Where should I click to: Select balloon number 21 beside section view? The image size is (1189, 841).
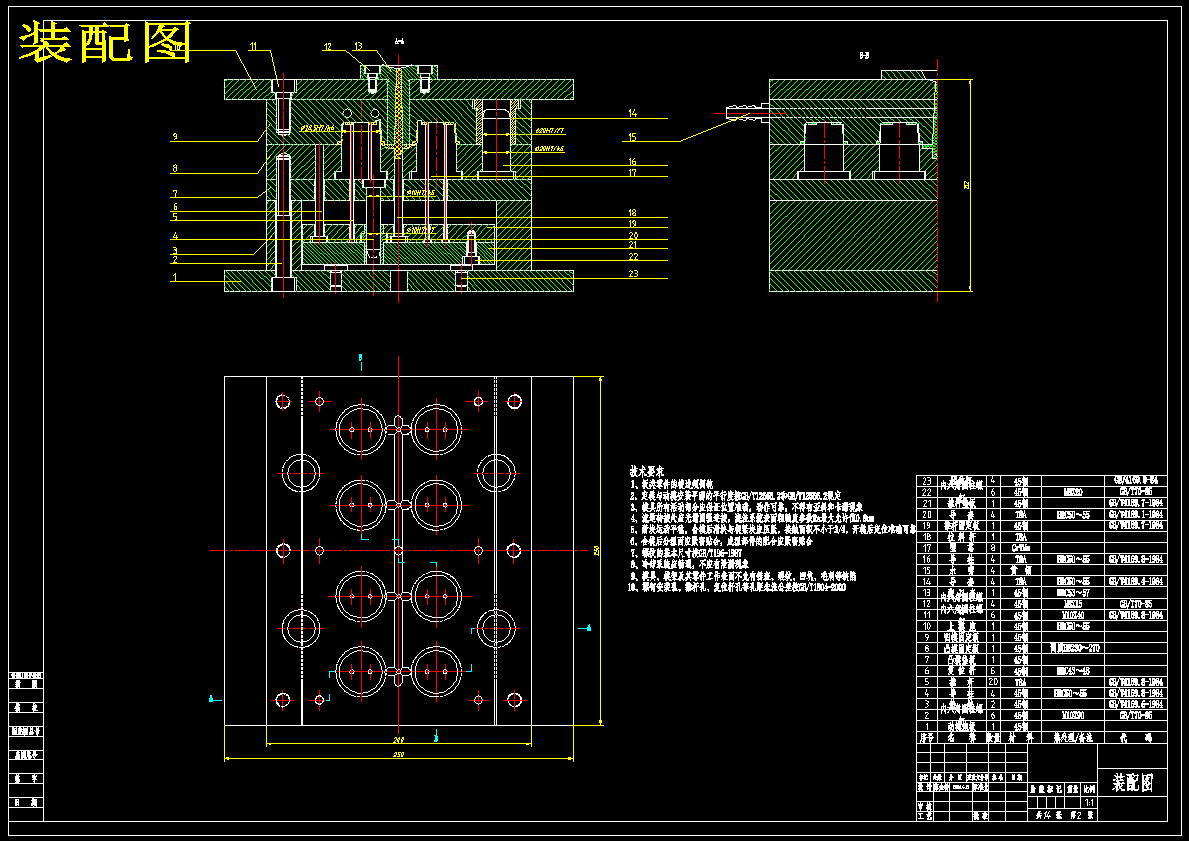pyautogui.click(x=632, y=245)
